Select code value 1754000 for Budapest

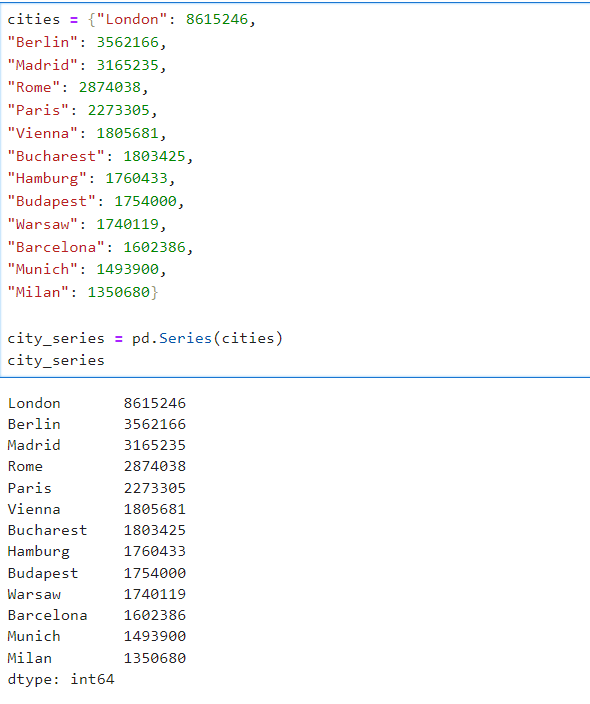pos(145,201)
